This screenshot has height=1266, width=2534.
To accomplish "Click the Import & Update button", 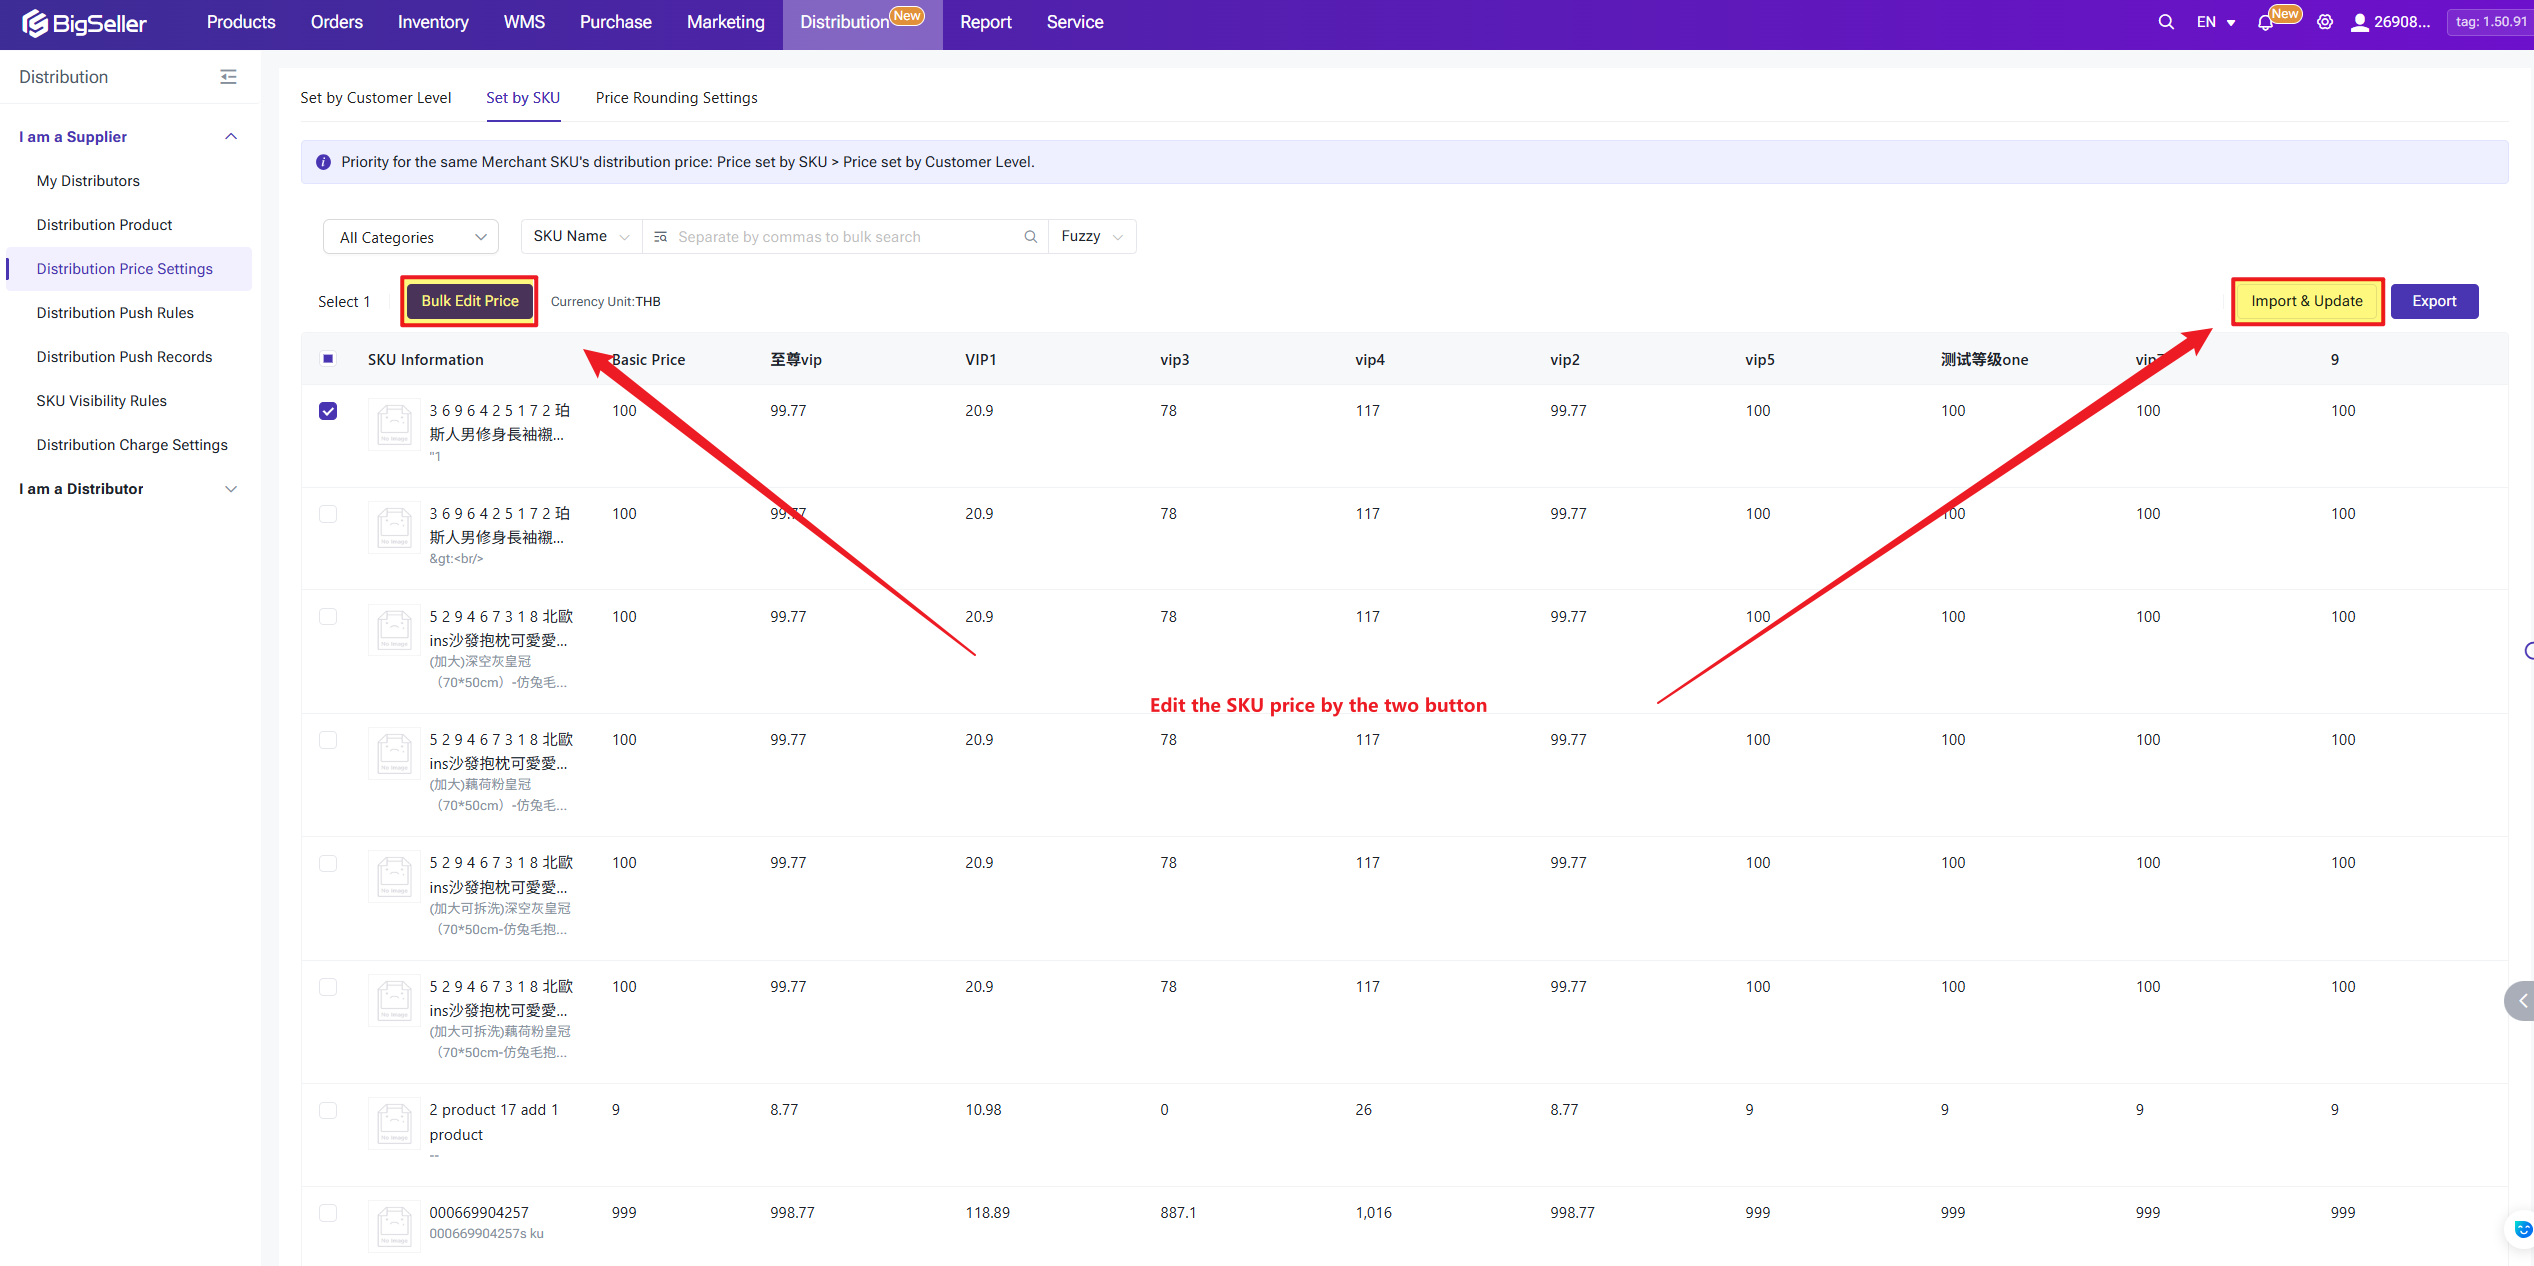I will 2306,301.
